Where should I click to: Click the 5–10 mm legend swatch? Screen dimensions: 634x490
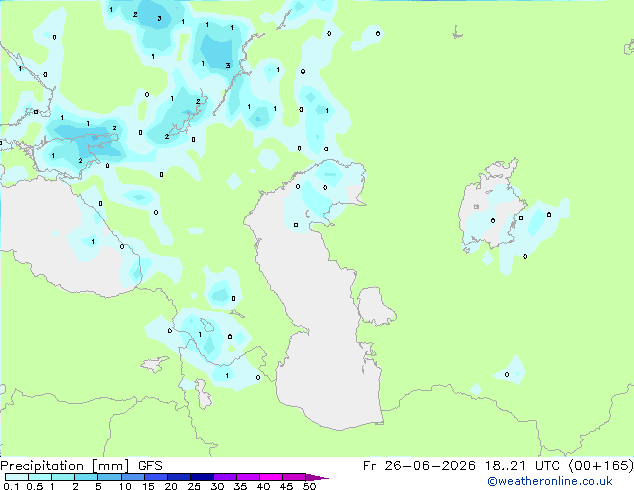[x=109, y=477]
